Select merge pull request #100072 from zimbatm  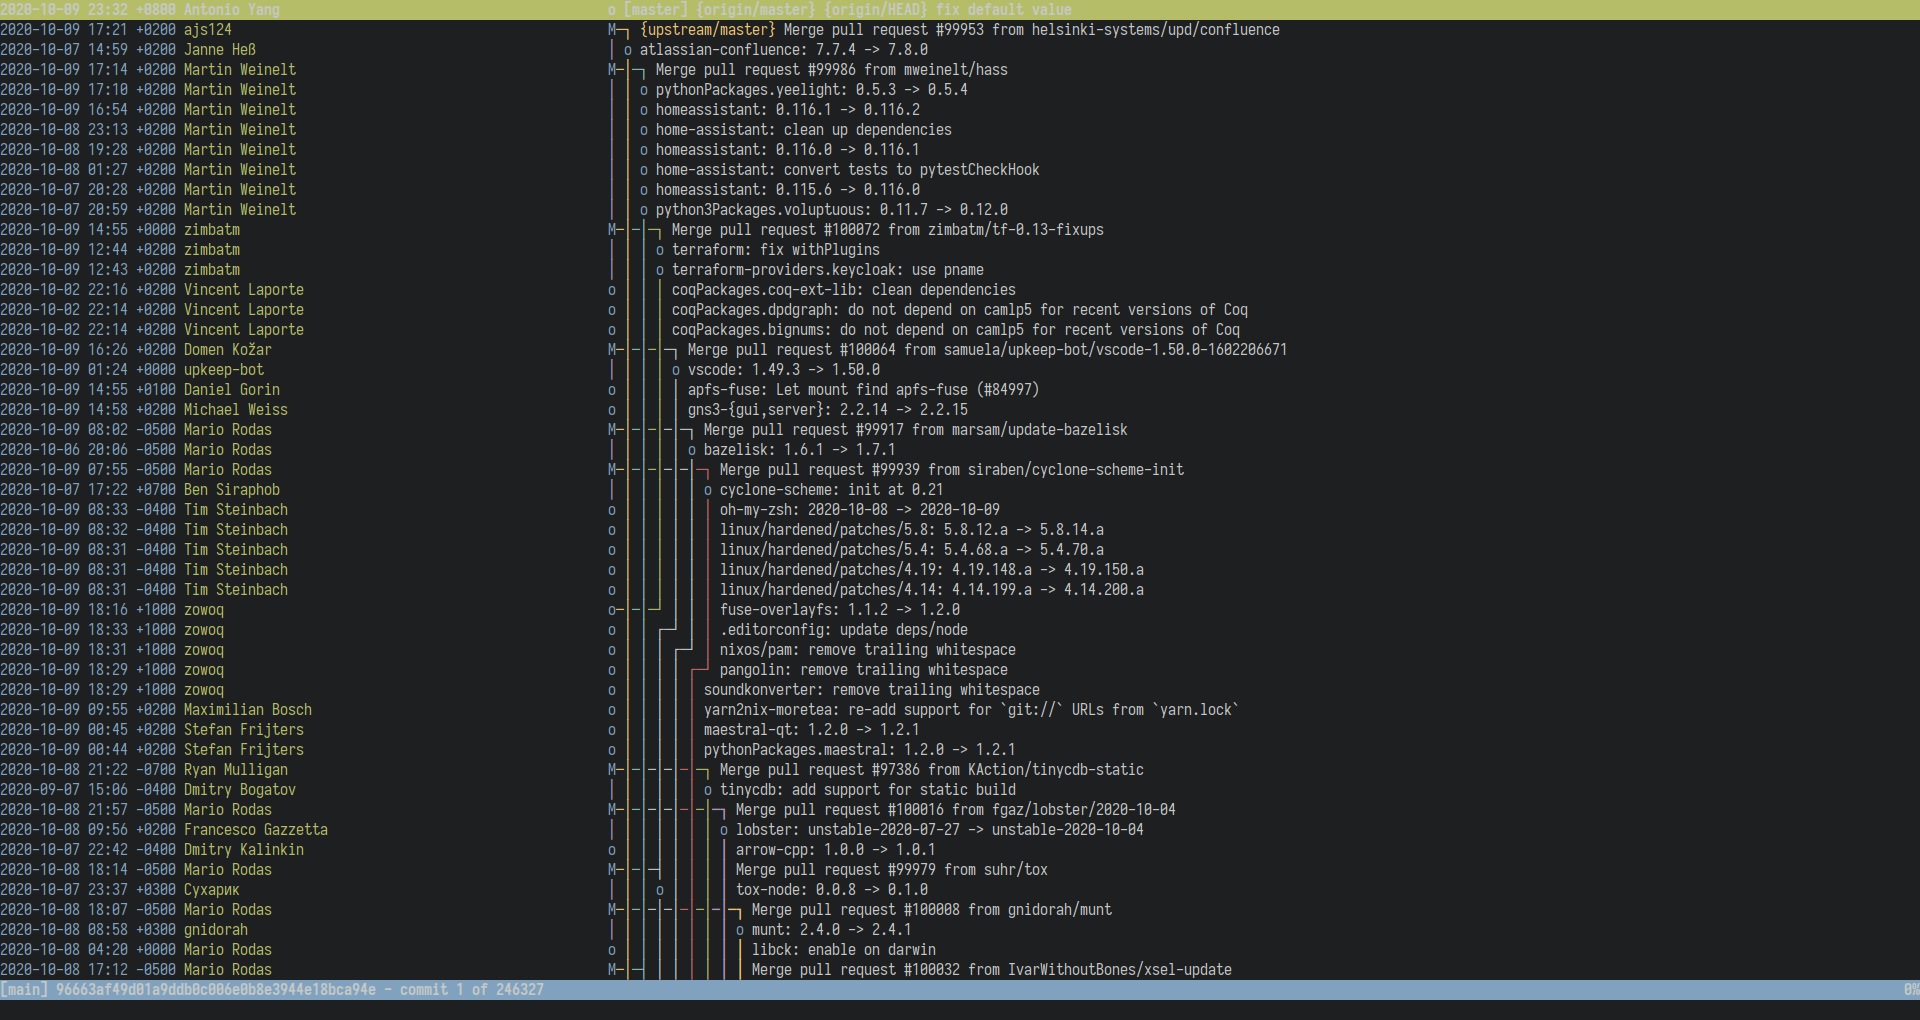click(x=960, y=230)
